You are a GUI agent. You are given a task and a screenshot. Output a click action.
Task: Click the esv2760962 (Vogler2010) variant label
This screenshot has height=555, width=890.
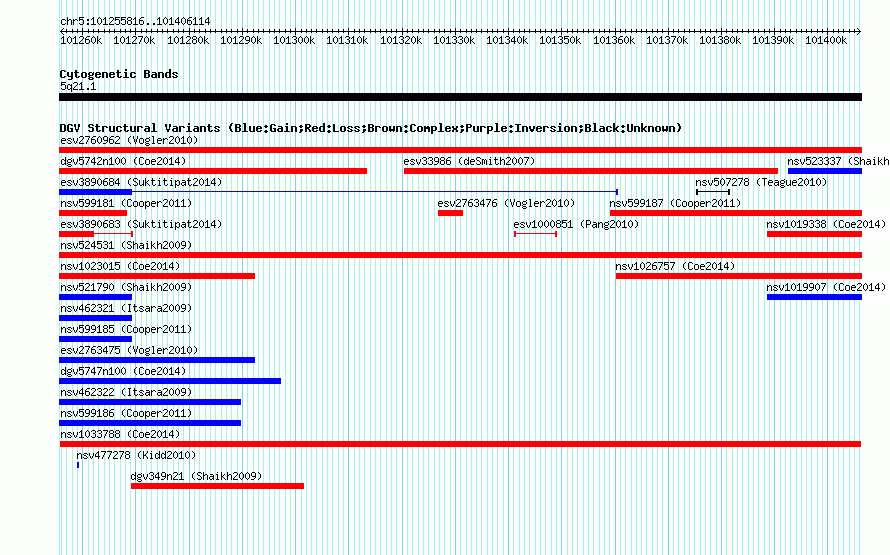point(129,140)
